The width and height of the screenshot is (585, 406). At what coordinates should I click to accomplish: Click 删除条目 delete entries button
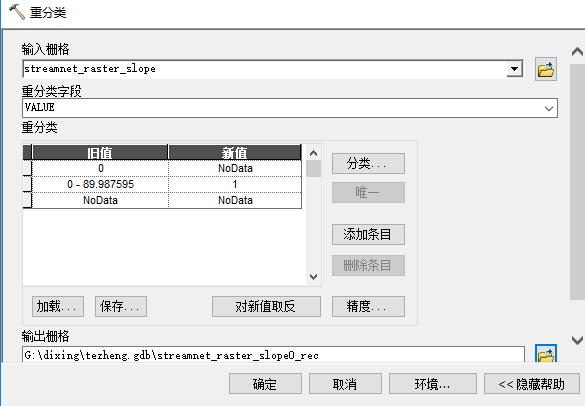[368, 265]
